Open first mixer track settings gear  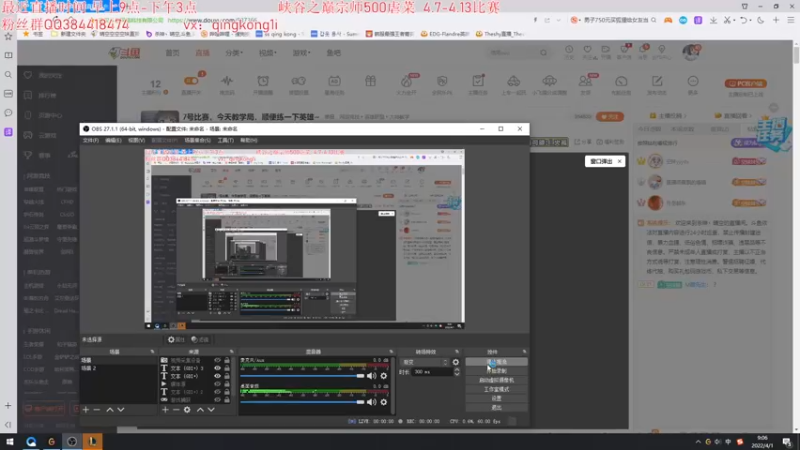384,376
